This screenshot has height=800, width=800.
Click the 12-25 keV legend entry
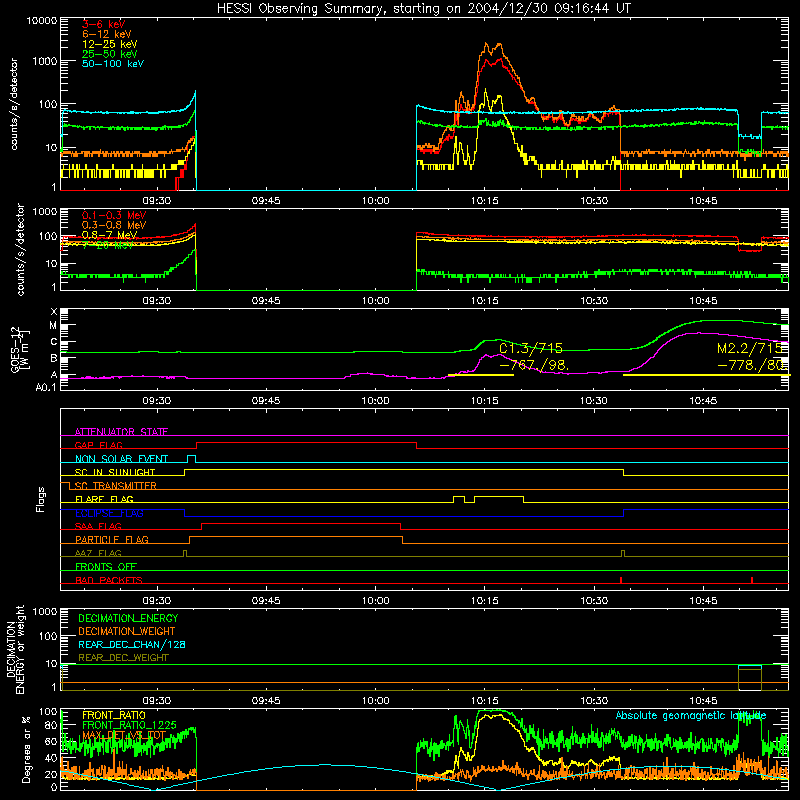[110, 44]
